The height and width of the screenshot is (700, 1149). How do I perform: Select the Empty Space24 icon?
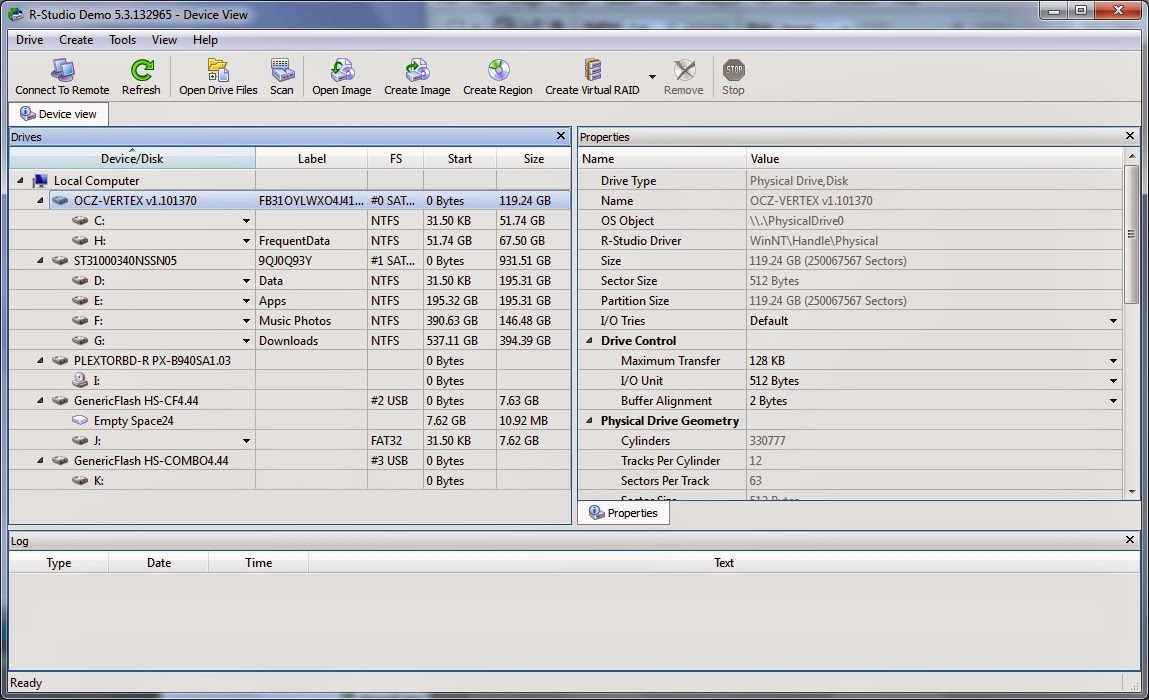pyautogui.click(x=80, y=421)
